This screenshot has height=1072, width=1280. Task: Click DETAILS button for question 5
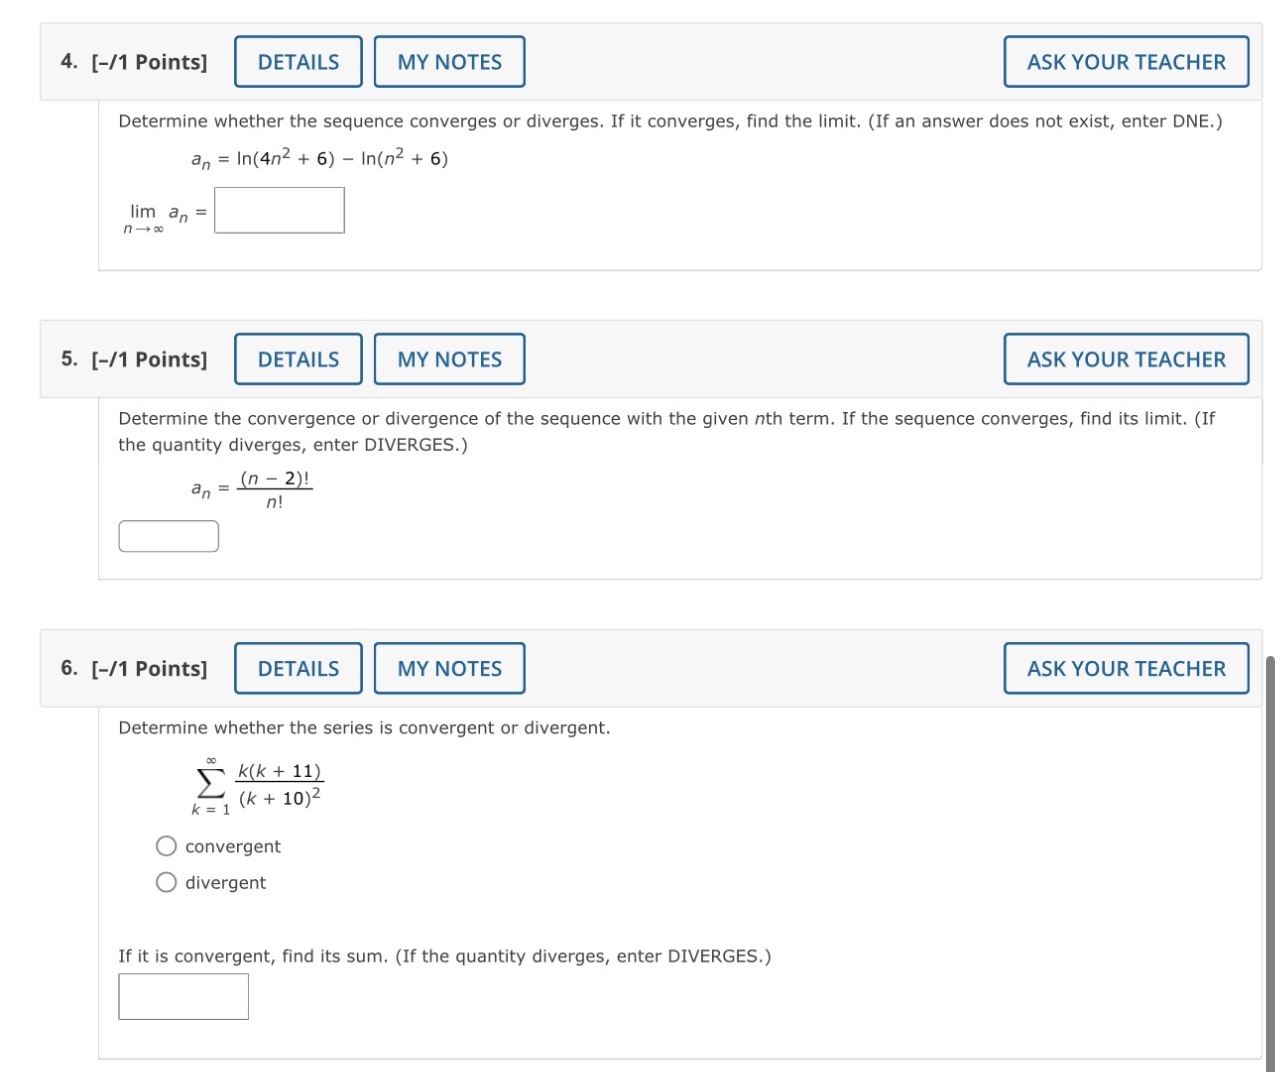297,358
